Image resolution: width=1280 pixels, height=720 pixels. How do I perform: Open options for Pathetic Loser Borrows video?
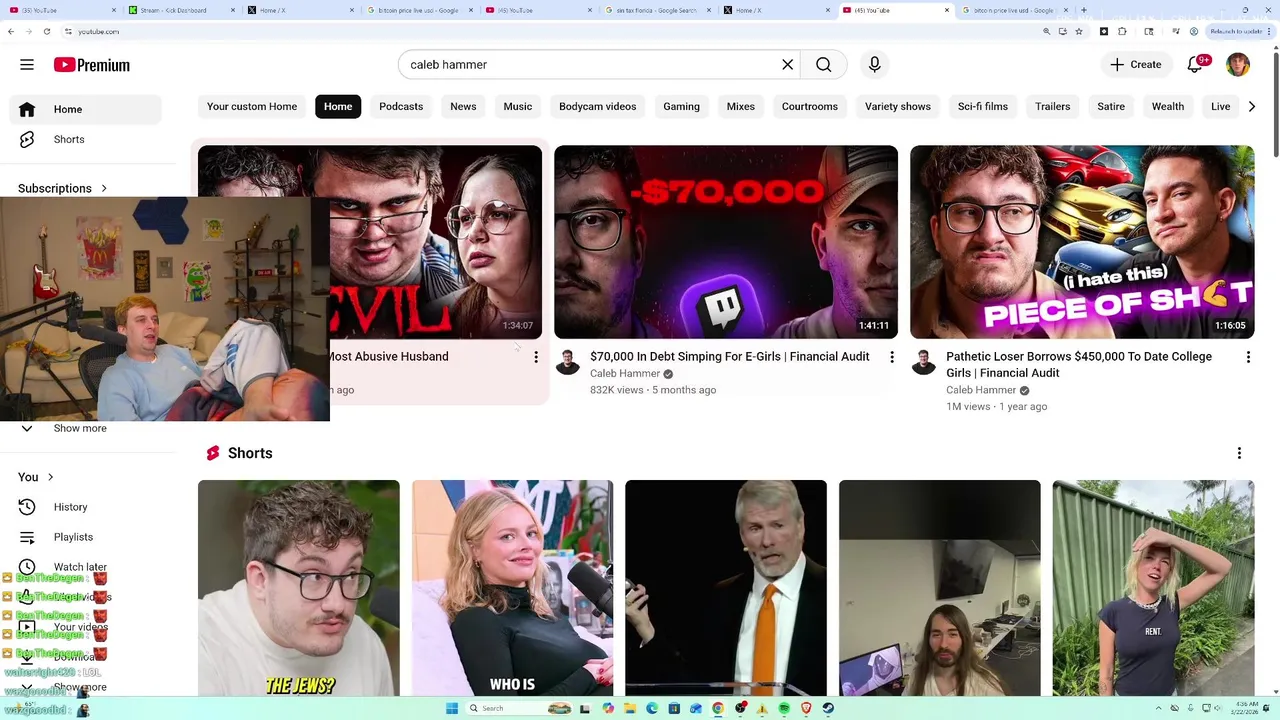point(1248,357)
